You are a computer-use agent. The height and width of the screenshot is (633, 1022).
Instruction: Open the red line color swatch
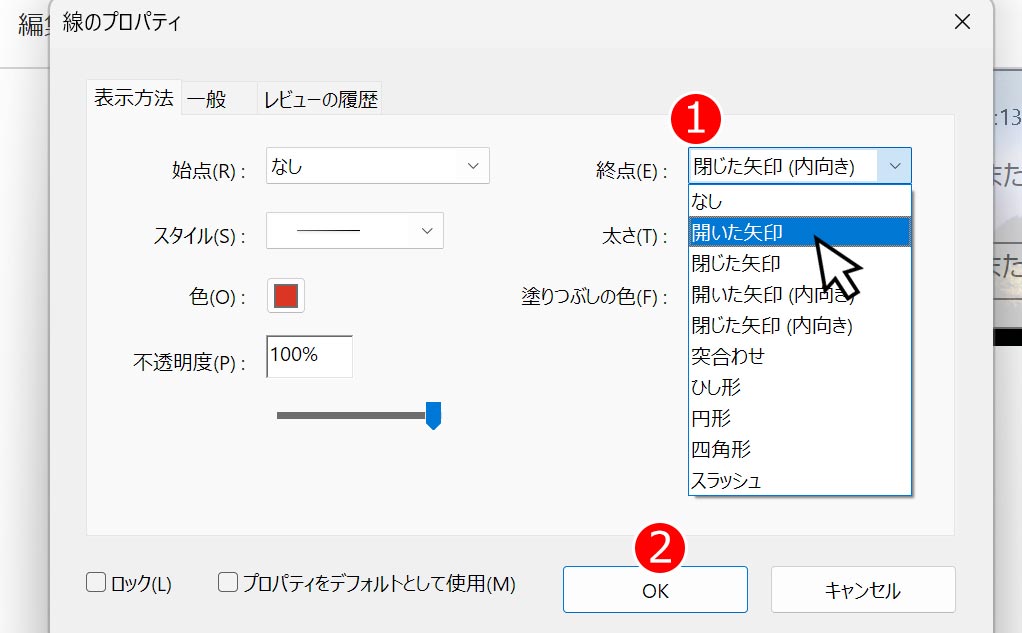tap(285, 296)
